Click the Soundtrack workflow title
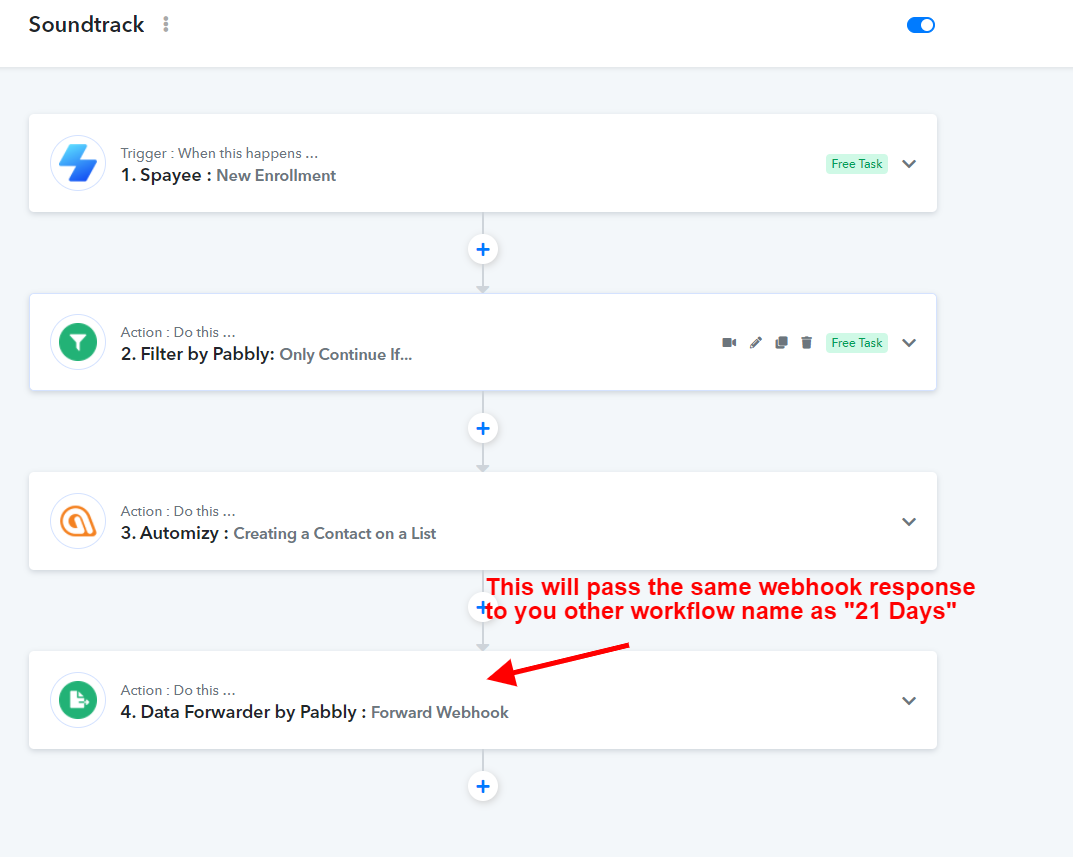 click(x=86, y=25)
